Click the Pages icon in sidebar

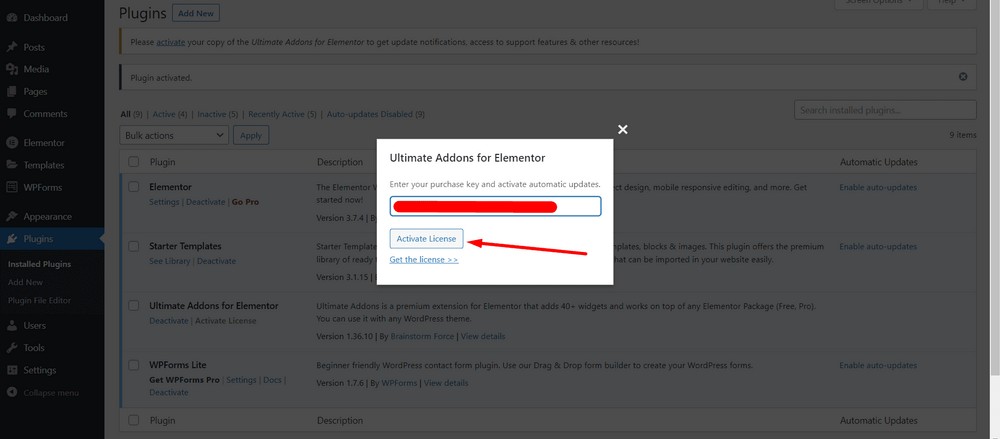pos(11,91)
